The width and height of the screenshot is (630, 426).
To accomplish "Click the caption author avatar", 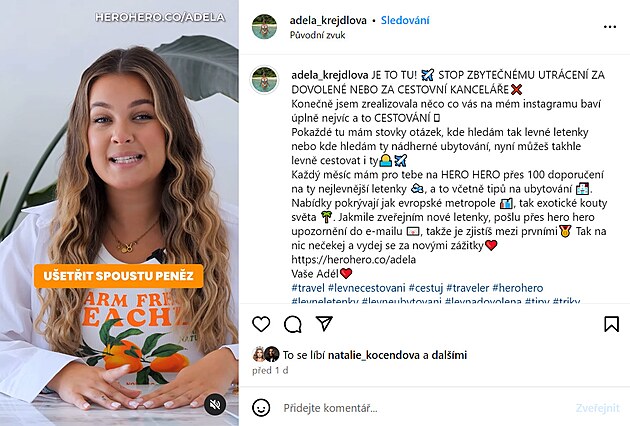I will point(264,79).
